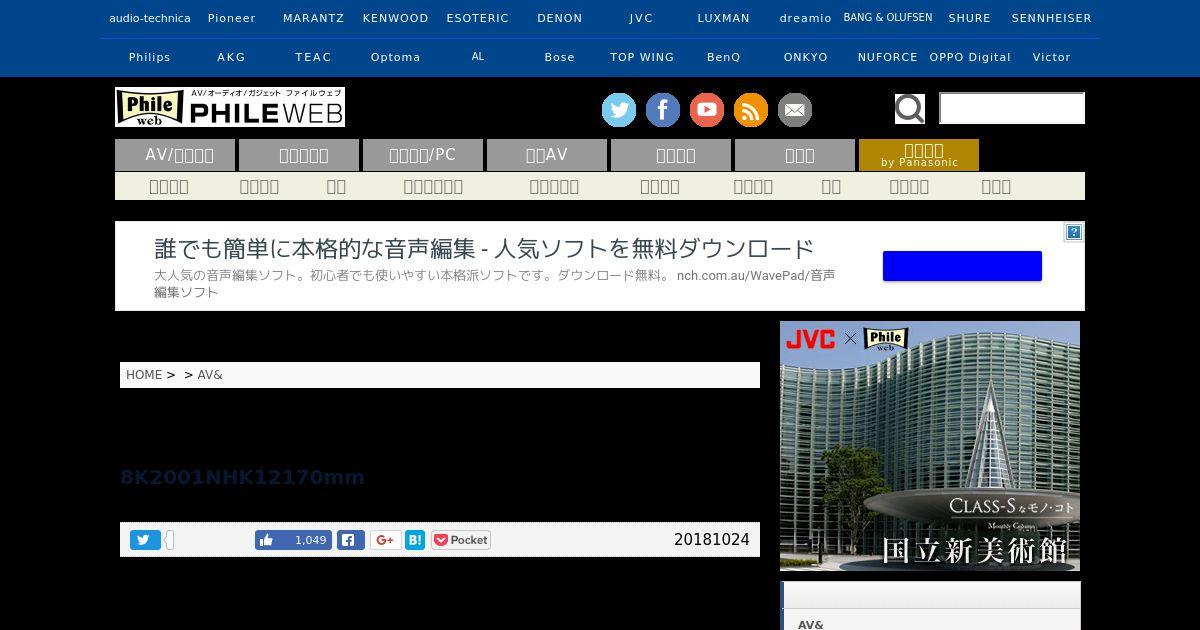Open the JVC National Art Center banner
The width and height of the screenshot is (1200, 630).
(x=930, y=446)
